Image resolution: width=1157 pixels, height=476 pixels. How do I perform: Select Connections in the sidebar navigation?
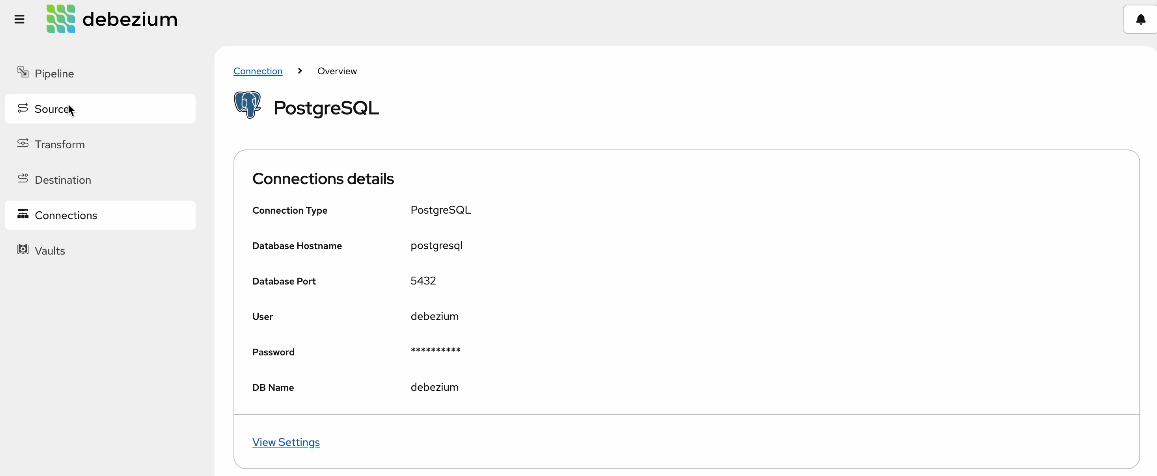tap(66, 215)
